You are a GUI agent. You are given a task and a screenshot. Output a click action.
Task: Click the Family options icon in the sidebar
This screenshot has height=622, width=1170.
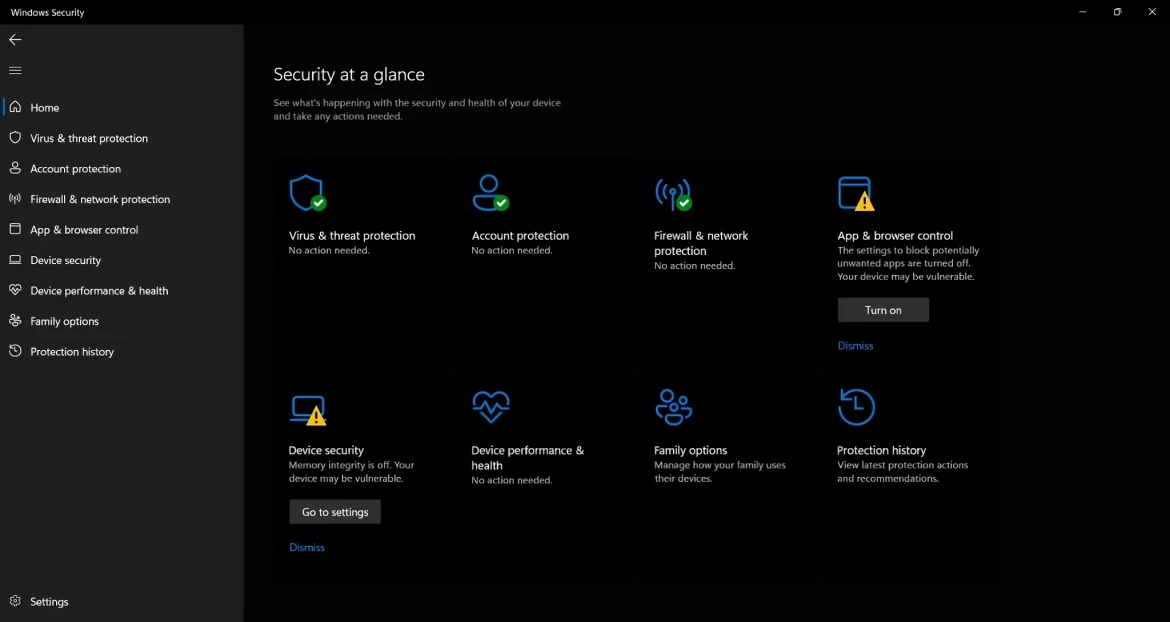tap(14, 321)
